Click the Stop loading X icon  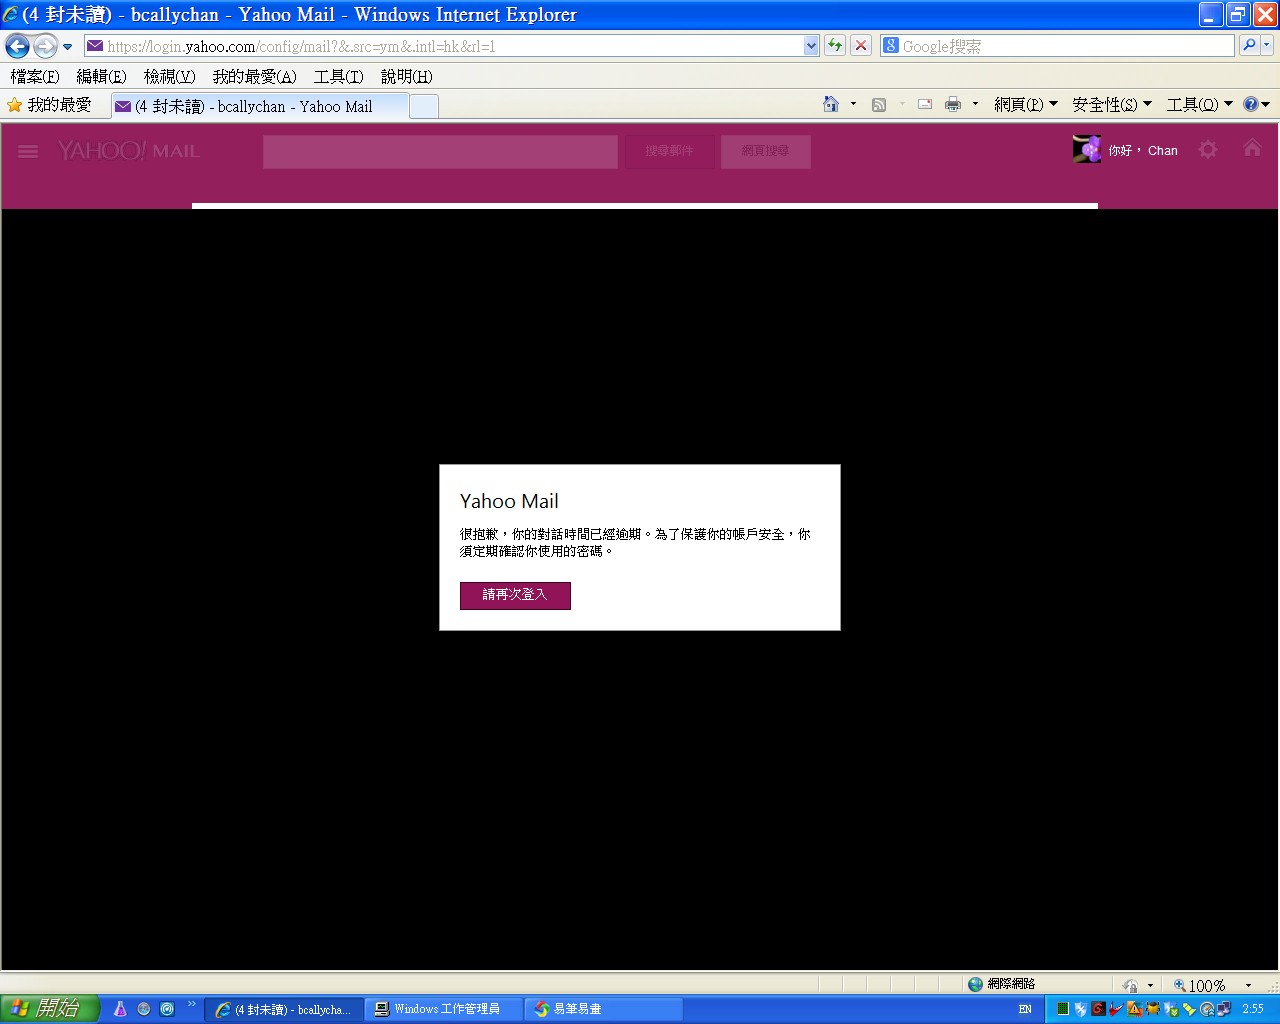(x=860, y=46)
